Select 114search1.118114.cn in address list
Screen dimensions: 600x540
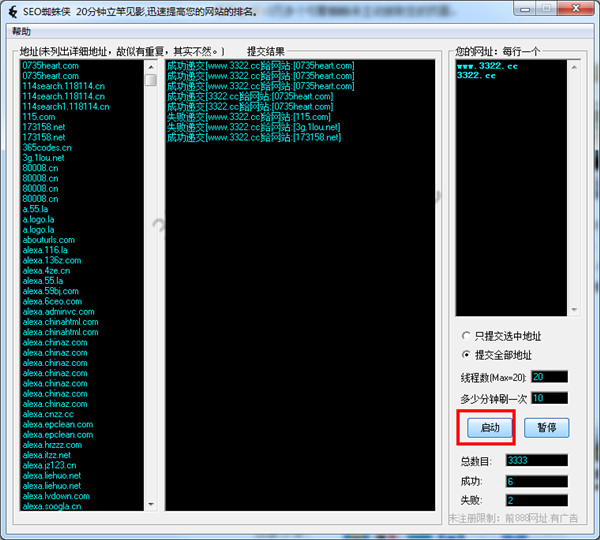[x=66, y=106]
